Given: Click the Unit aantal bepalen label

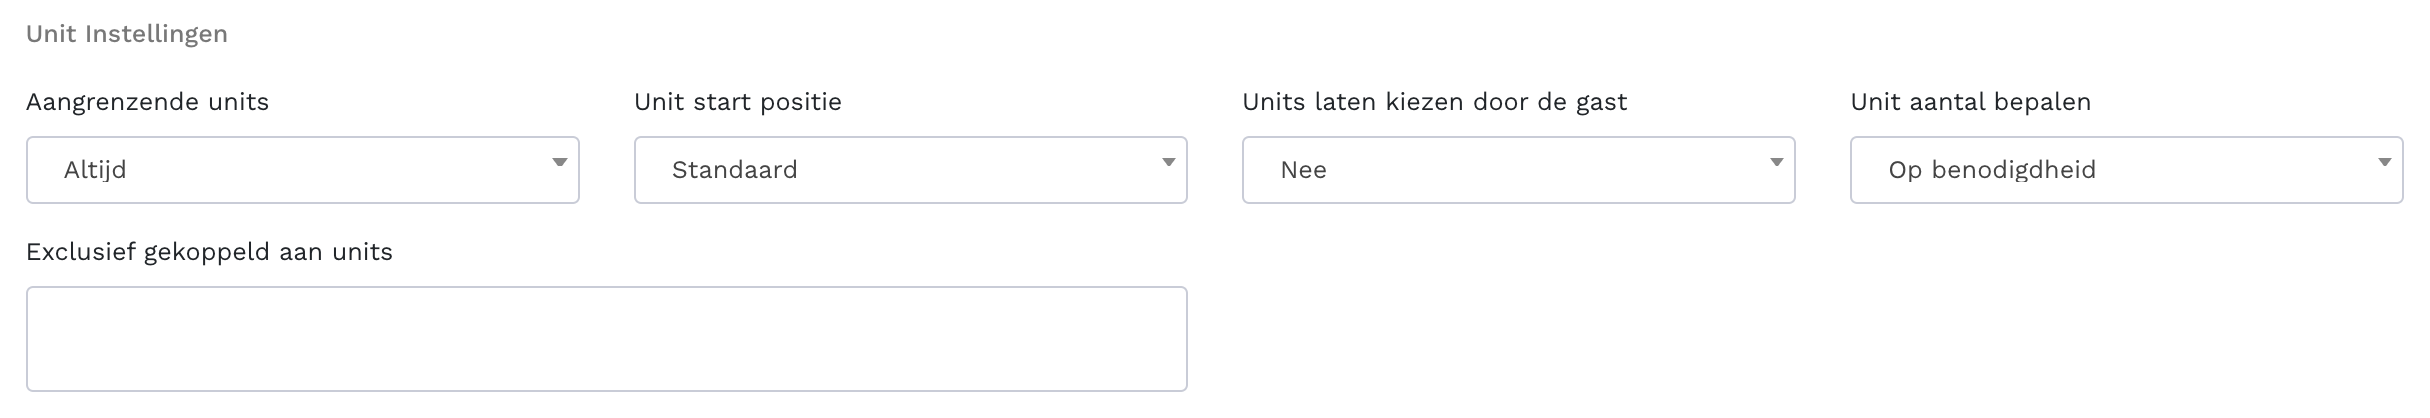Looking at the screenshot, I should pyautogui.click(x=1970, y=102).
